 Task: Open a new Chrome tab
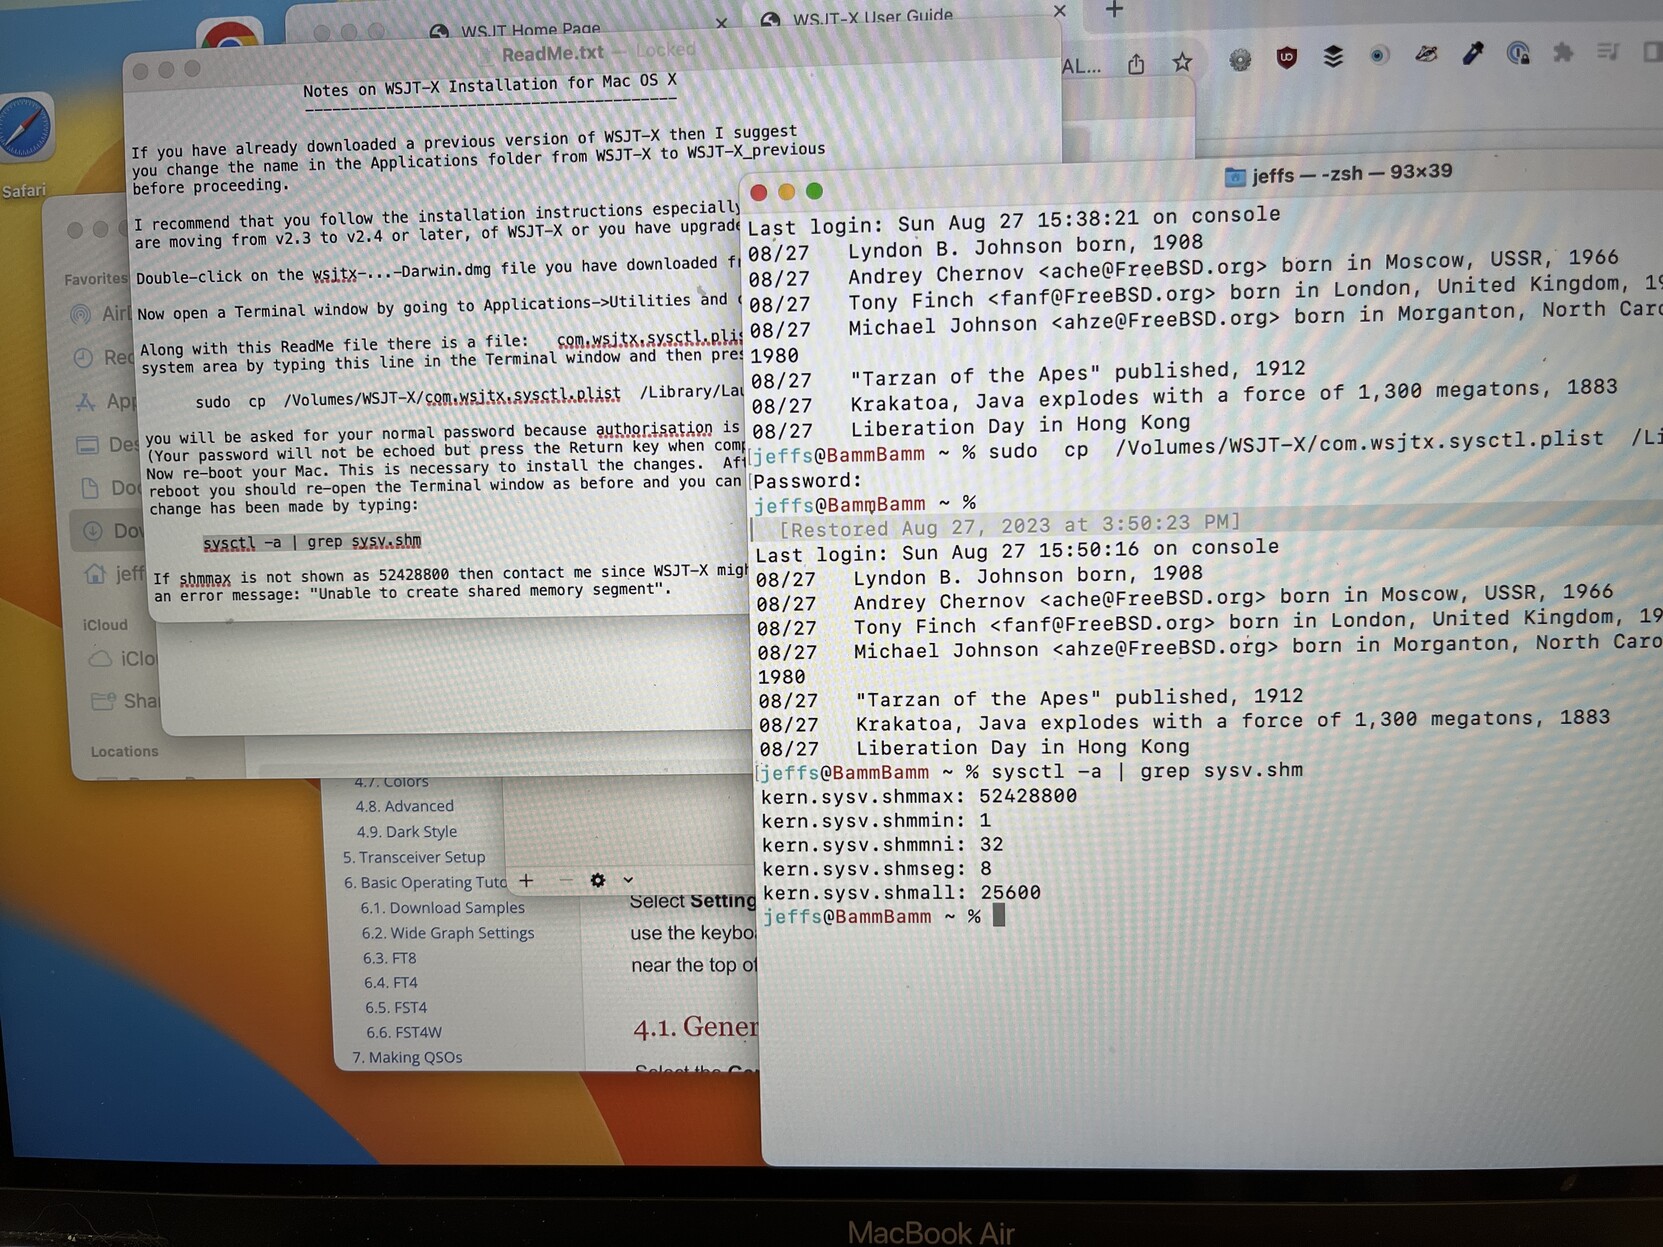[x=1114, y=10]
